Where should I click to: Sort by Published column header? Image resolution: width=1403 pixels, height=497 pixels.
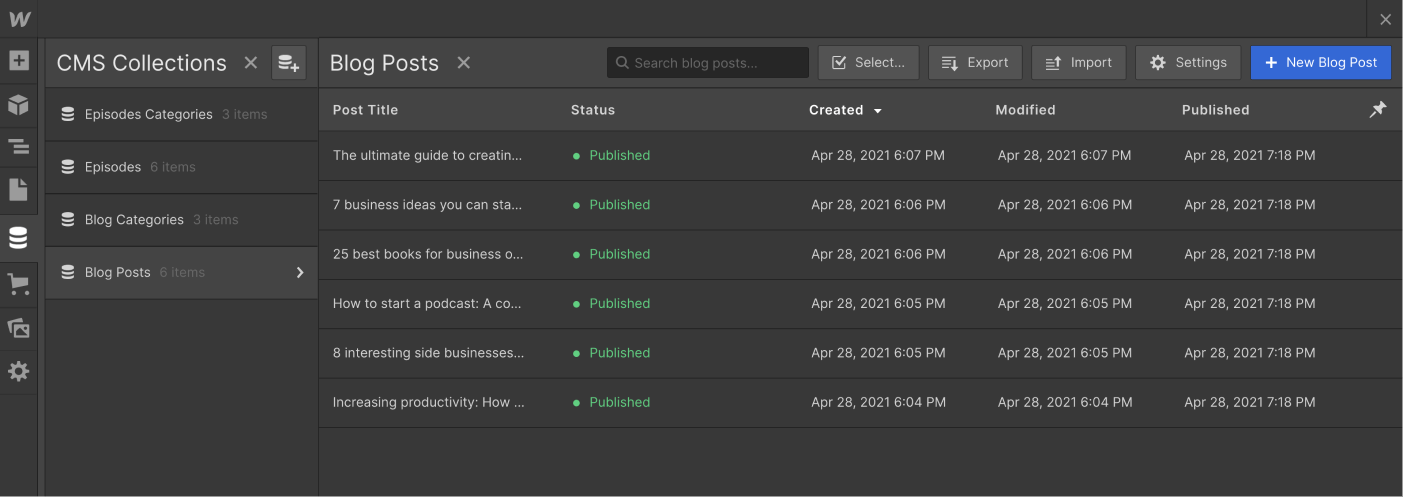tap(1215, 110)
